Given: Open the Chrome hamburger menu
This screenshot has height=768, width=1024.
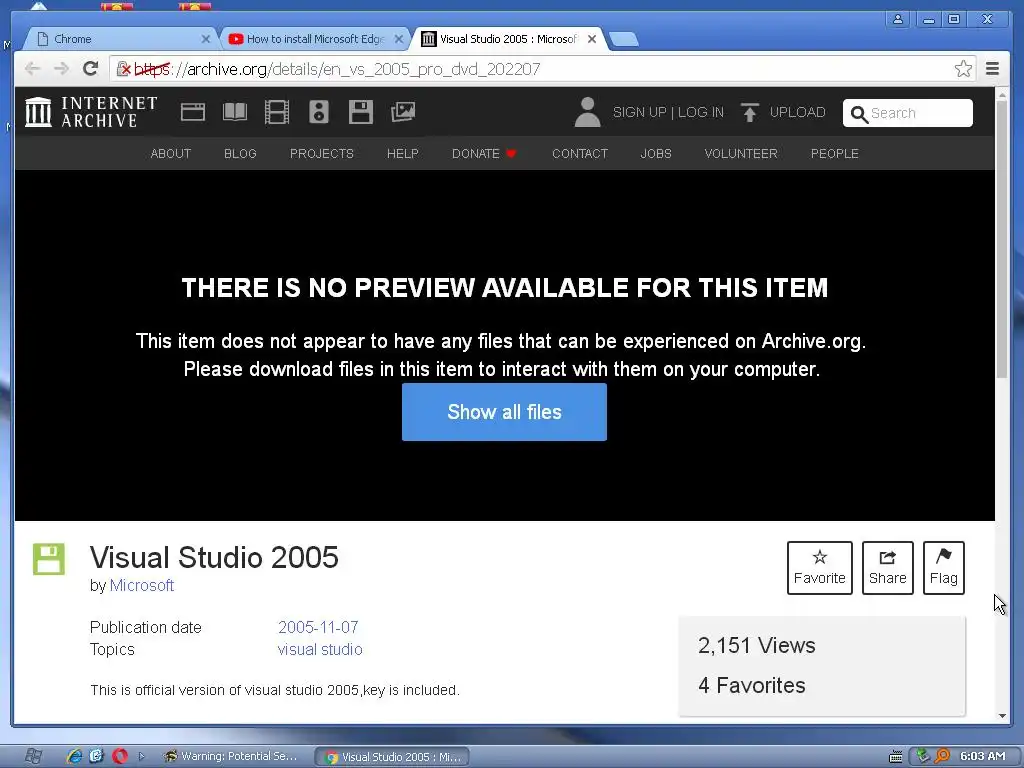Looking at the screenshot, I should [x=992, y=69].
